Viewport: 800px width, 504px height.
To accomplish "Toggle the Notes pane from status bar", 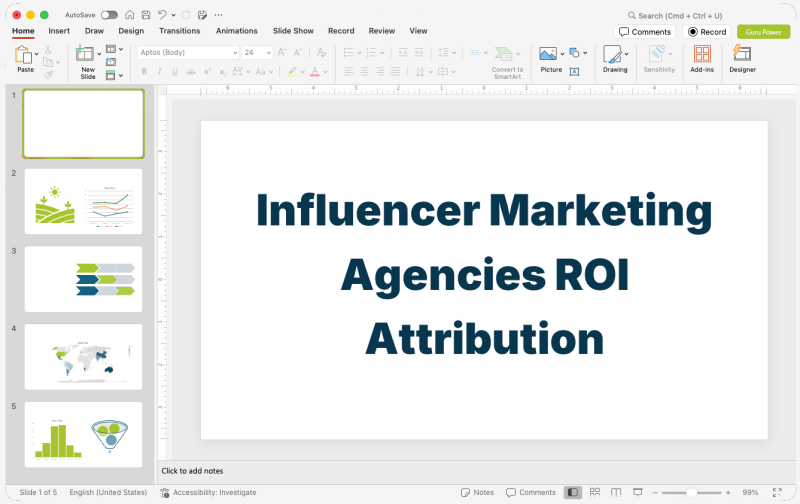I will [x=477, y=492].
